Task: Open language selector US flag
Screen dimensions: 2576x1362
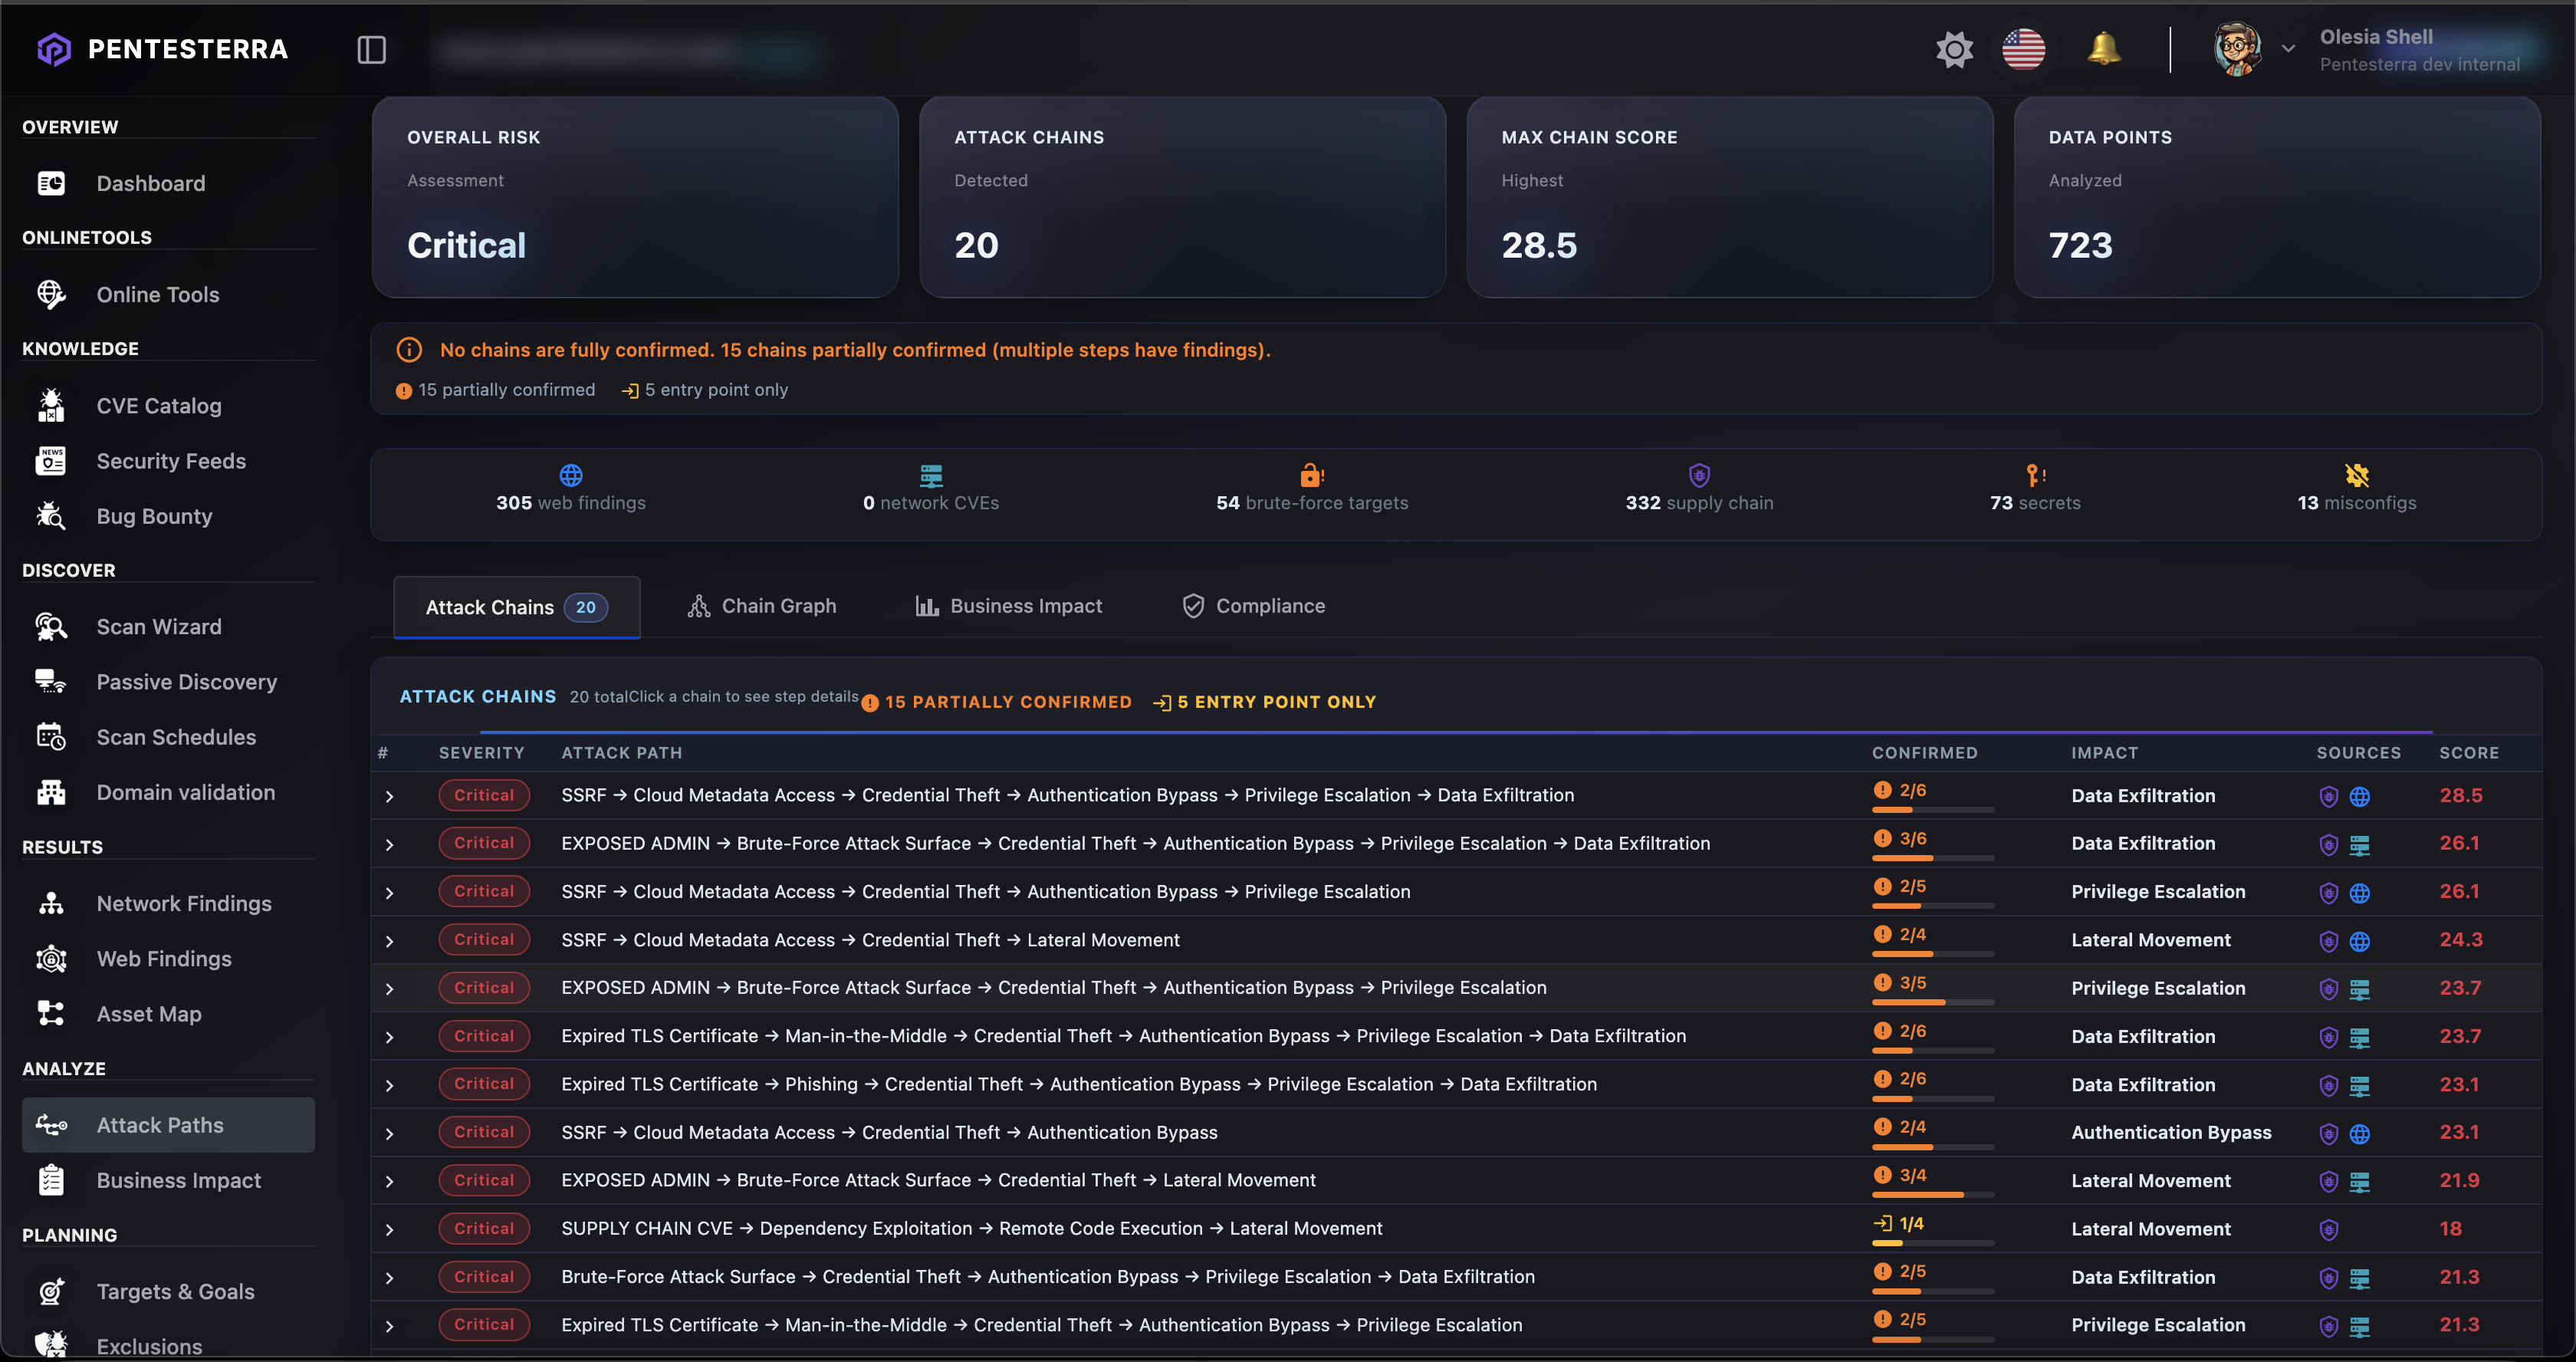Action: [x=2023, y=49]
